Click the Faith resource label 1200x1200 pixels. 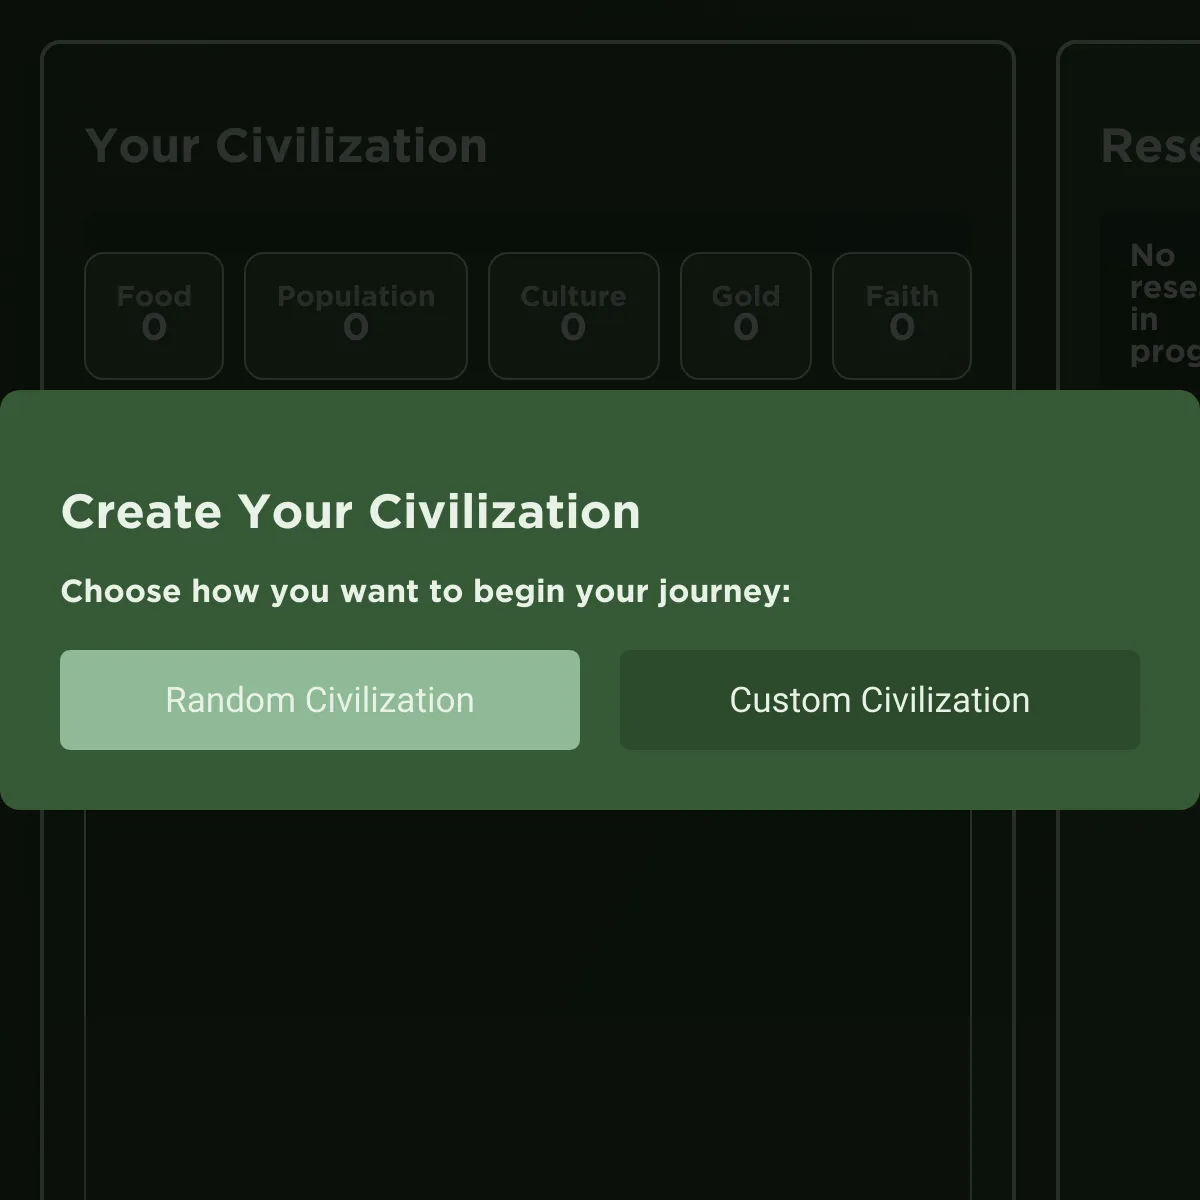[x=902, y=296]
